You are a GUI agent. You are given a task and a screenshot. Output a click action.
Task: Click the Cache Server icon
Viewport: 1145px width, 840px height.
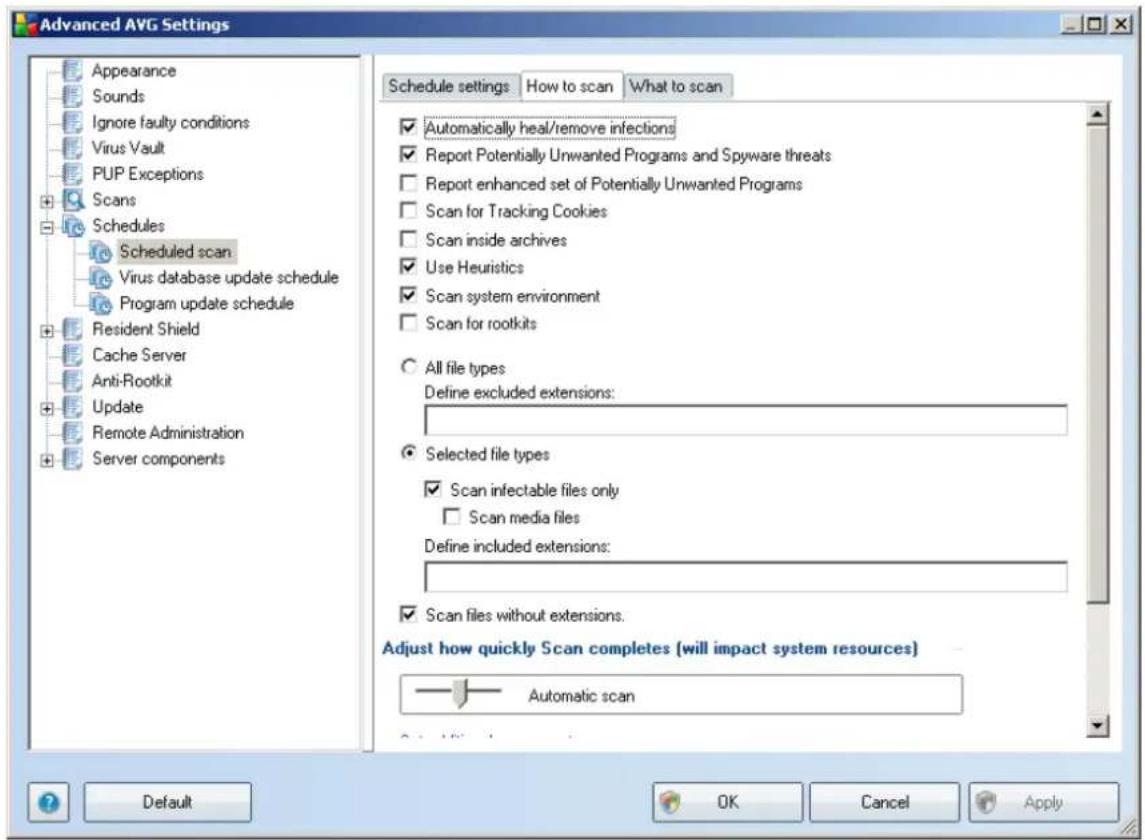point(72,355)
